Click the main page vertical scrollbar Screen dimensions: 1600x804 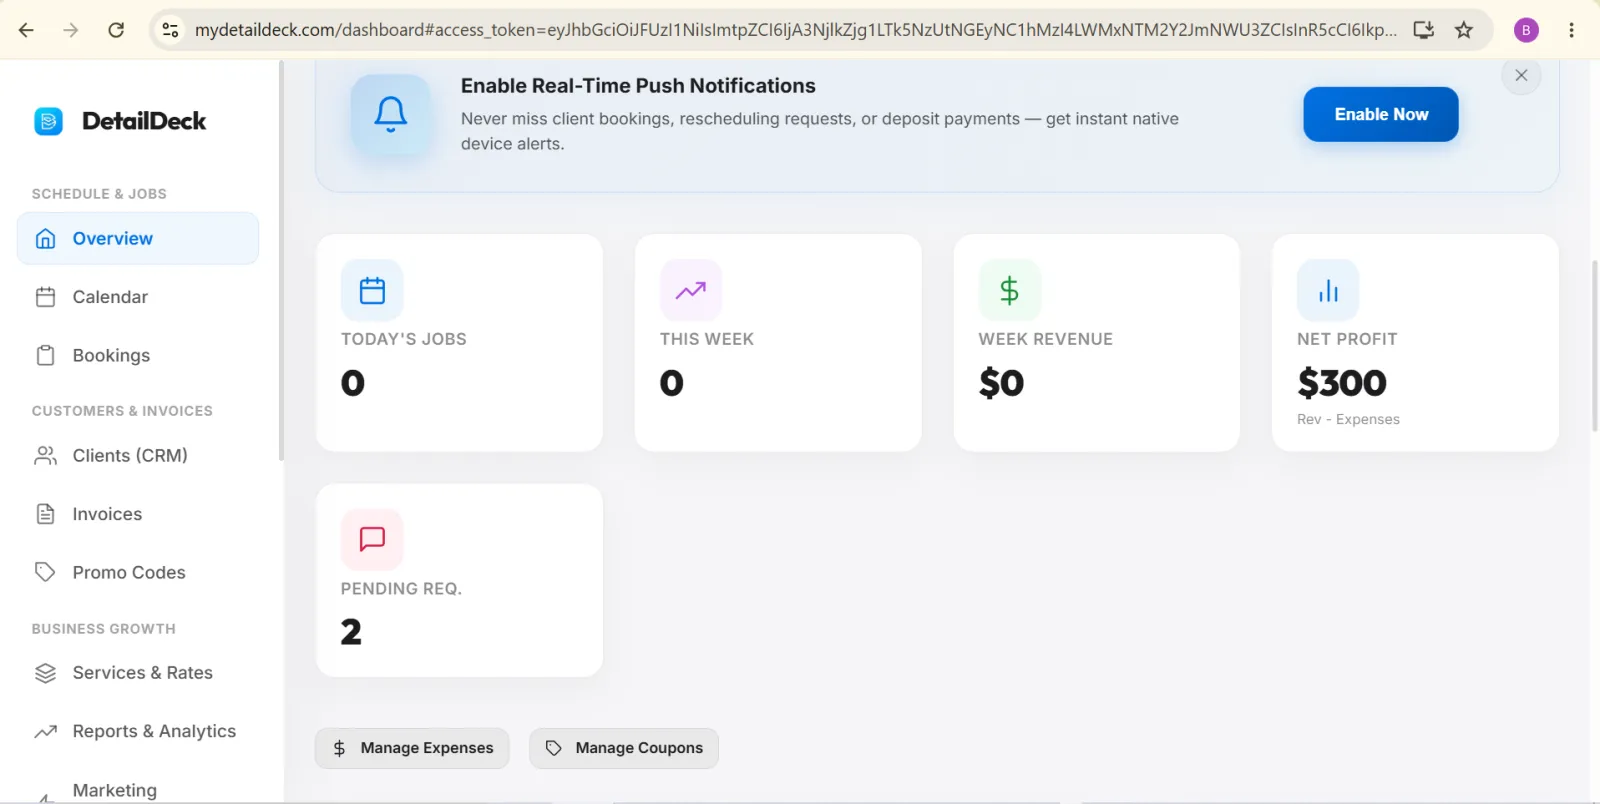1595,345
